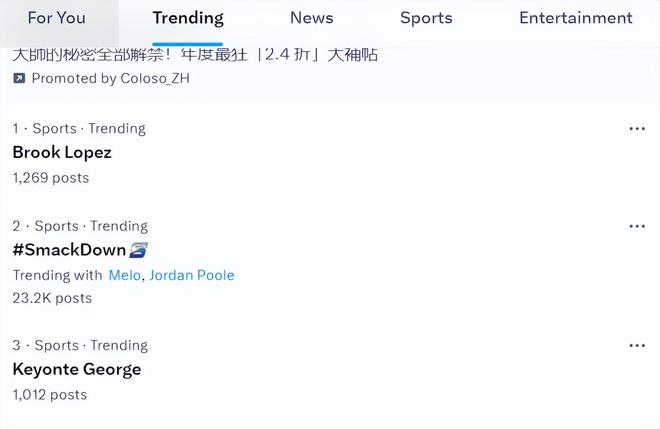Click the SmackDown logo emoji after hashtag
The width and height of the screenshot is (660, 429).
139,250
